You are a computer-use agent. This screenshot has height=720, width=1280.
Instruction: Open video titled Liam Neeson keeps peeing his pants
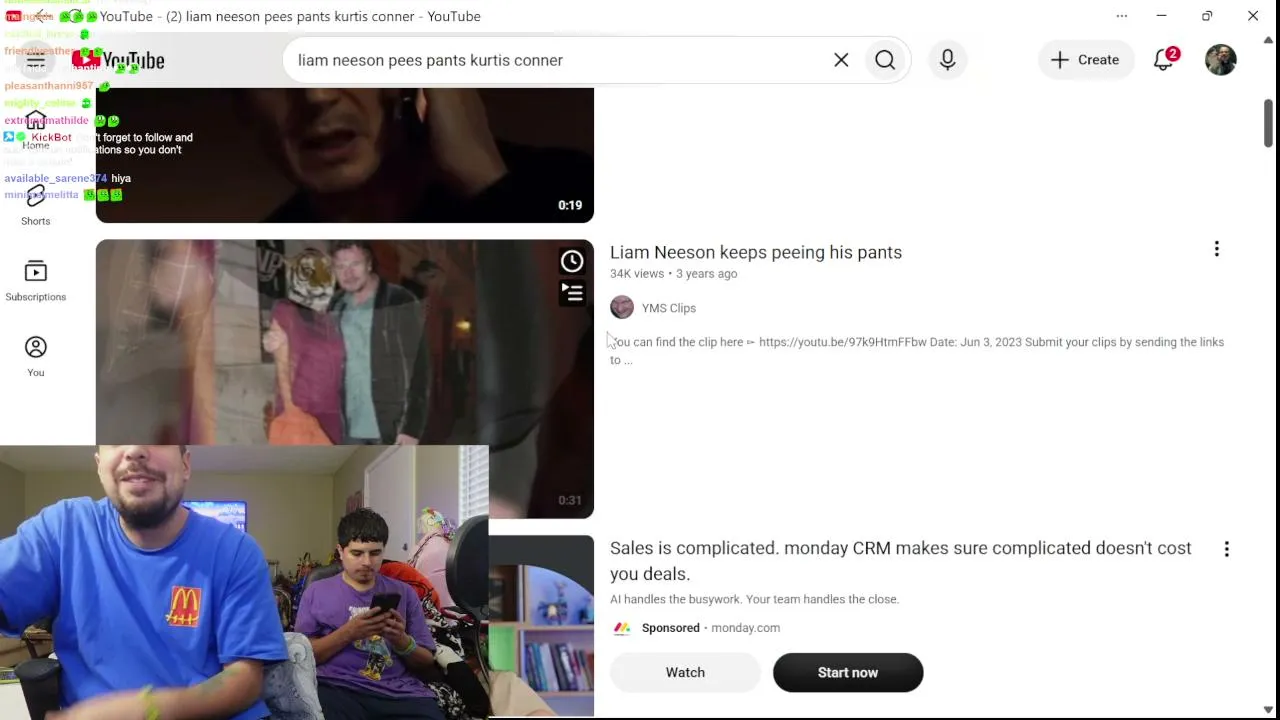point(756,253)
